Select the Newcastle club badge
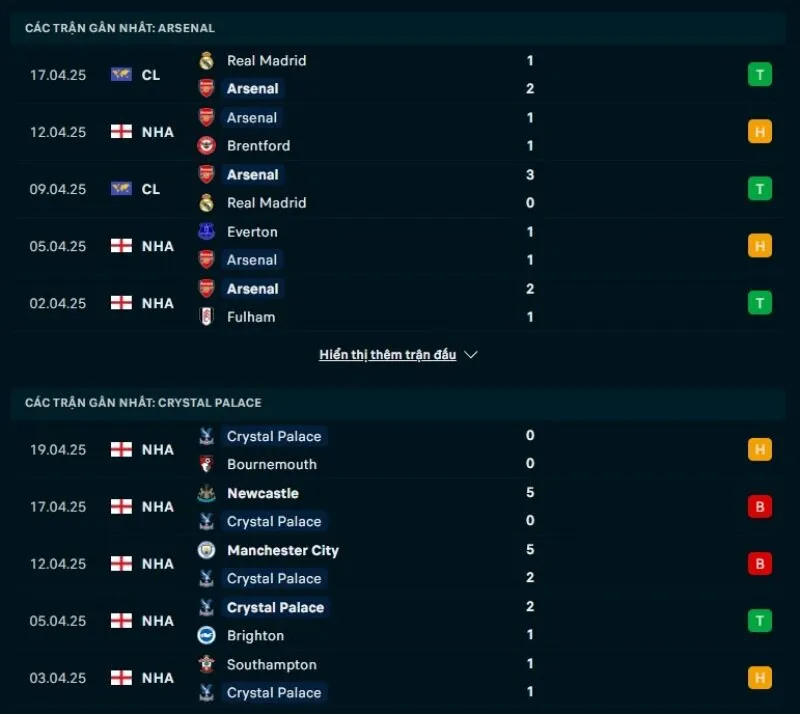 click(206, 493)
